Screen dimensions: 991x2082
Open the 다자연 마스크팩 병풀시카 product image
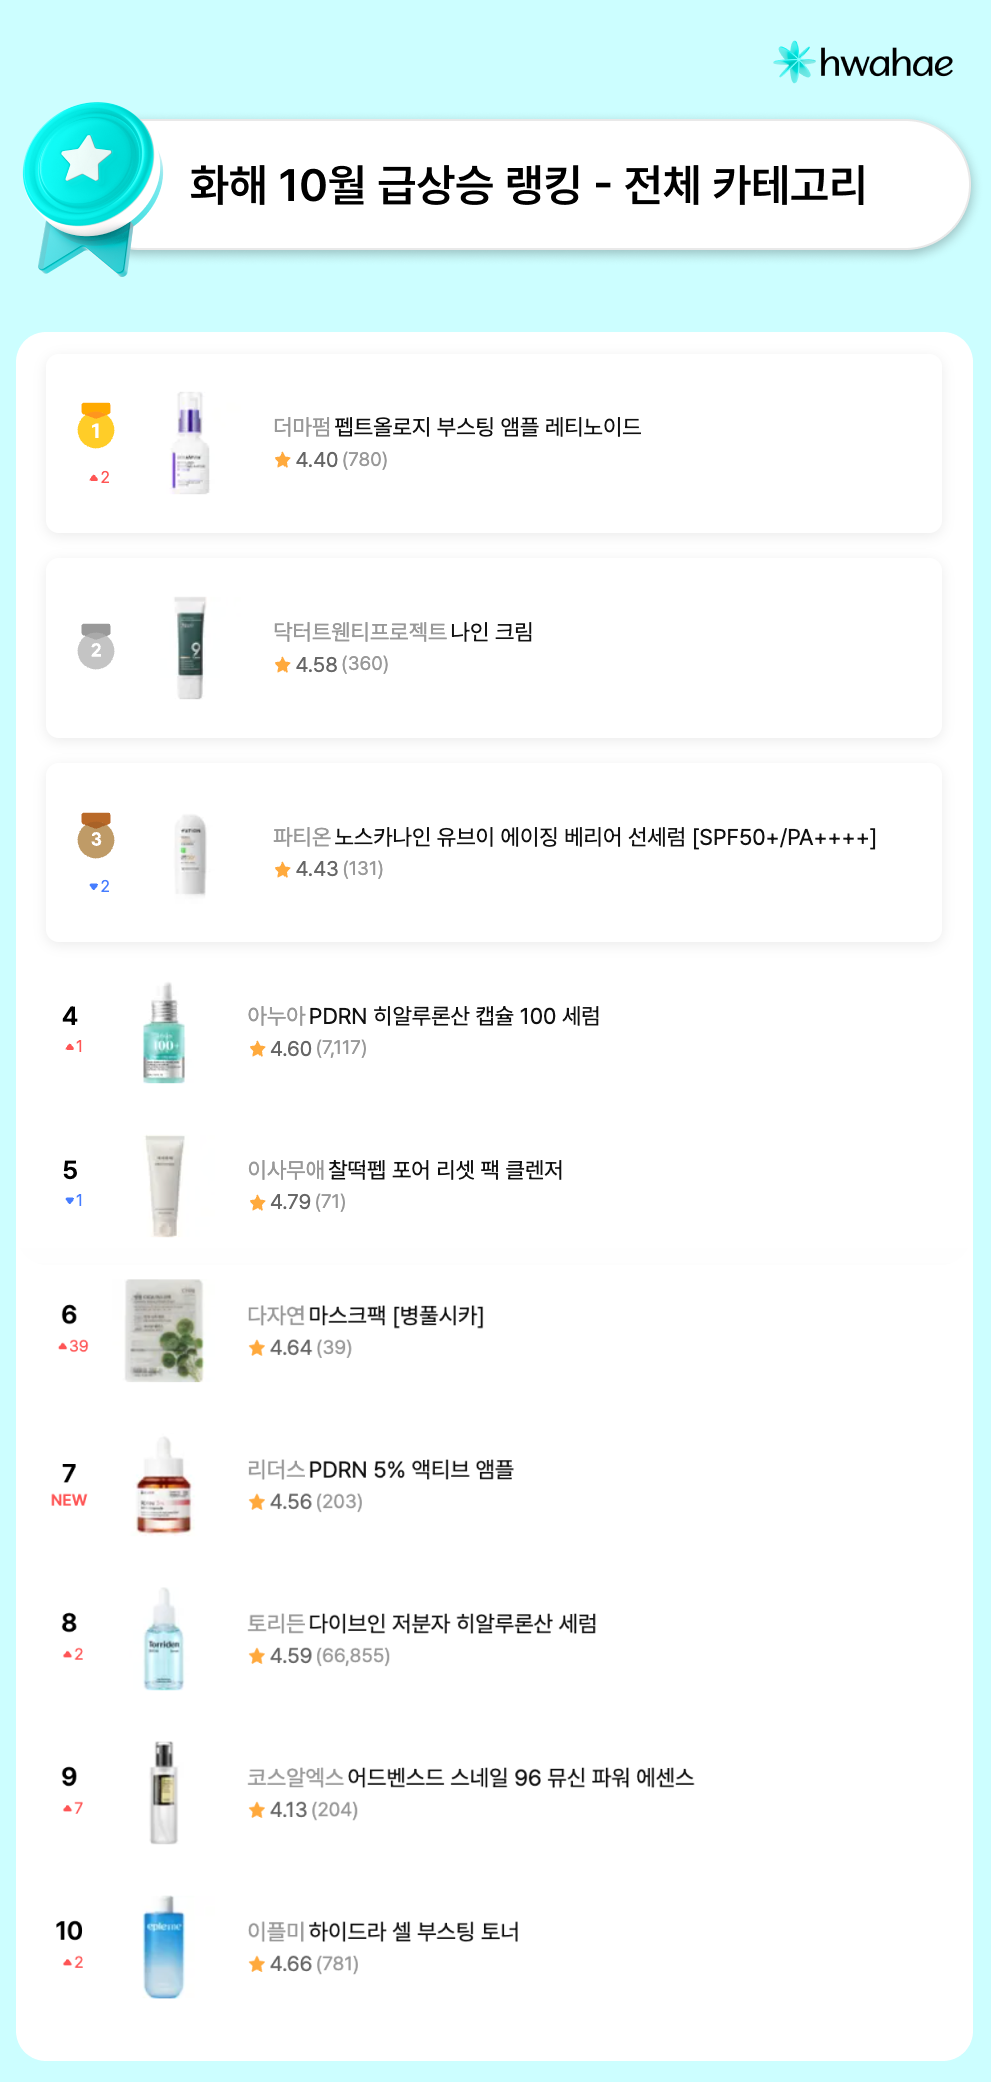tap(164, 1331)
